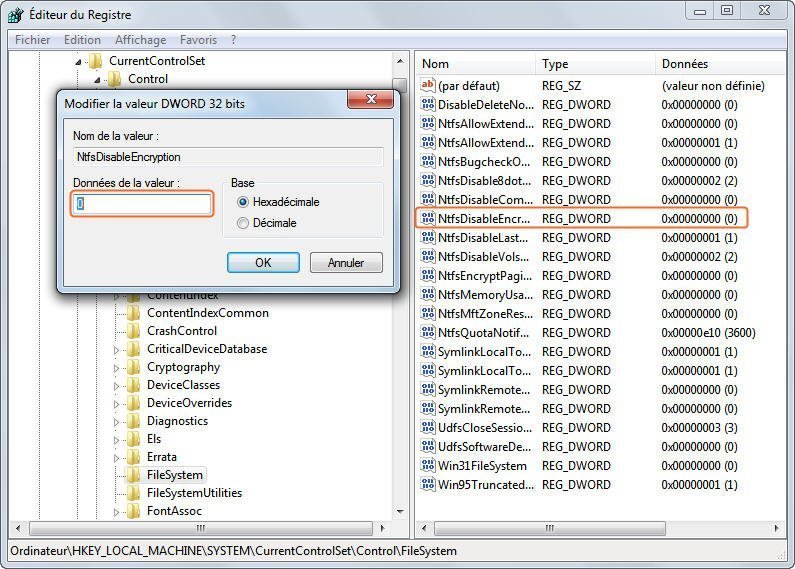Click the DWORD icon beside NtfsDisableLast...
This screenshot has width=795, height=569.
(x=428, y=237)
